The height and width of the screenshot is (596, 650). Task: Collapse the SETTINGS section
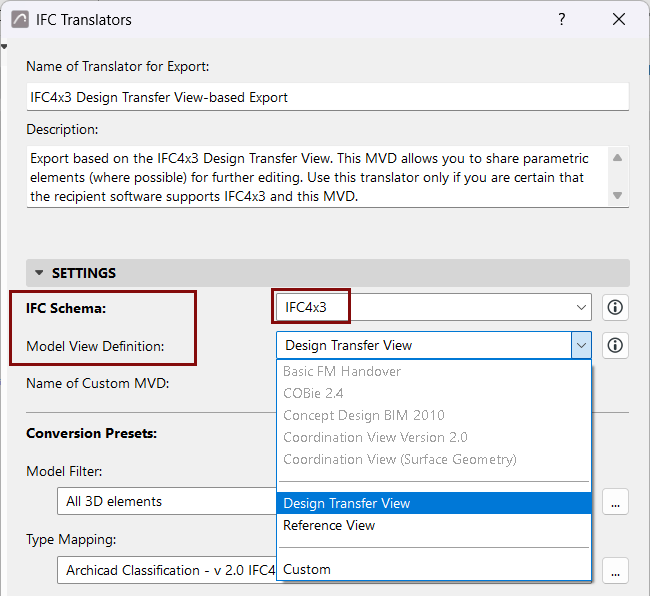pos(39,273)
